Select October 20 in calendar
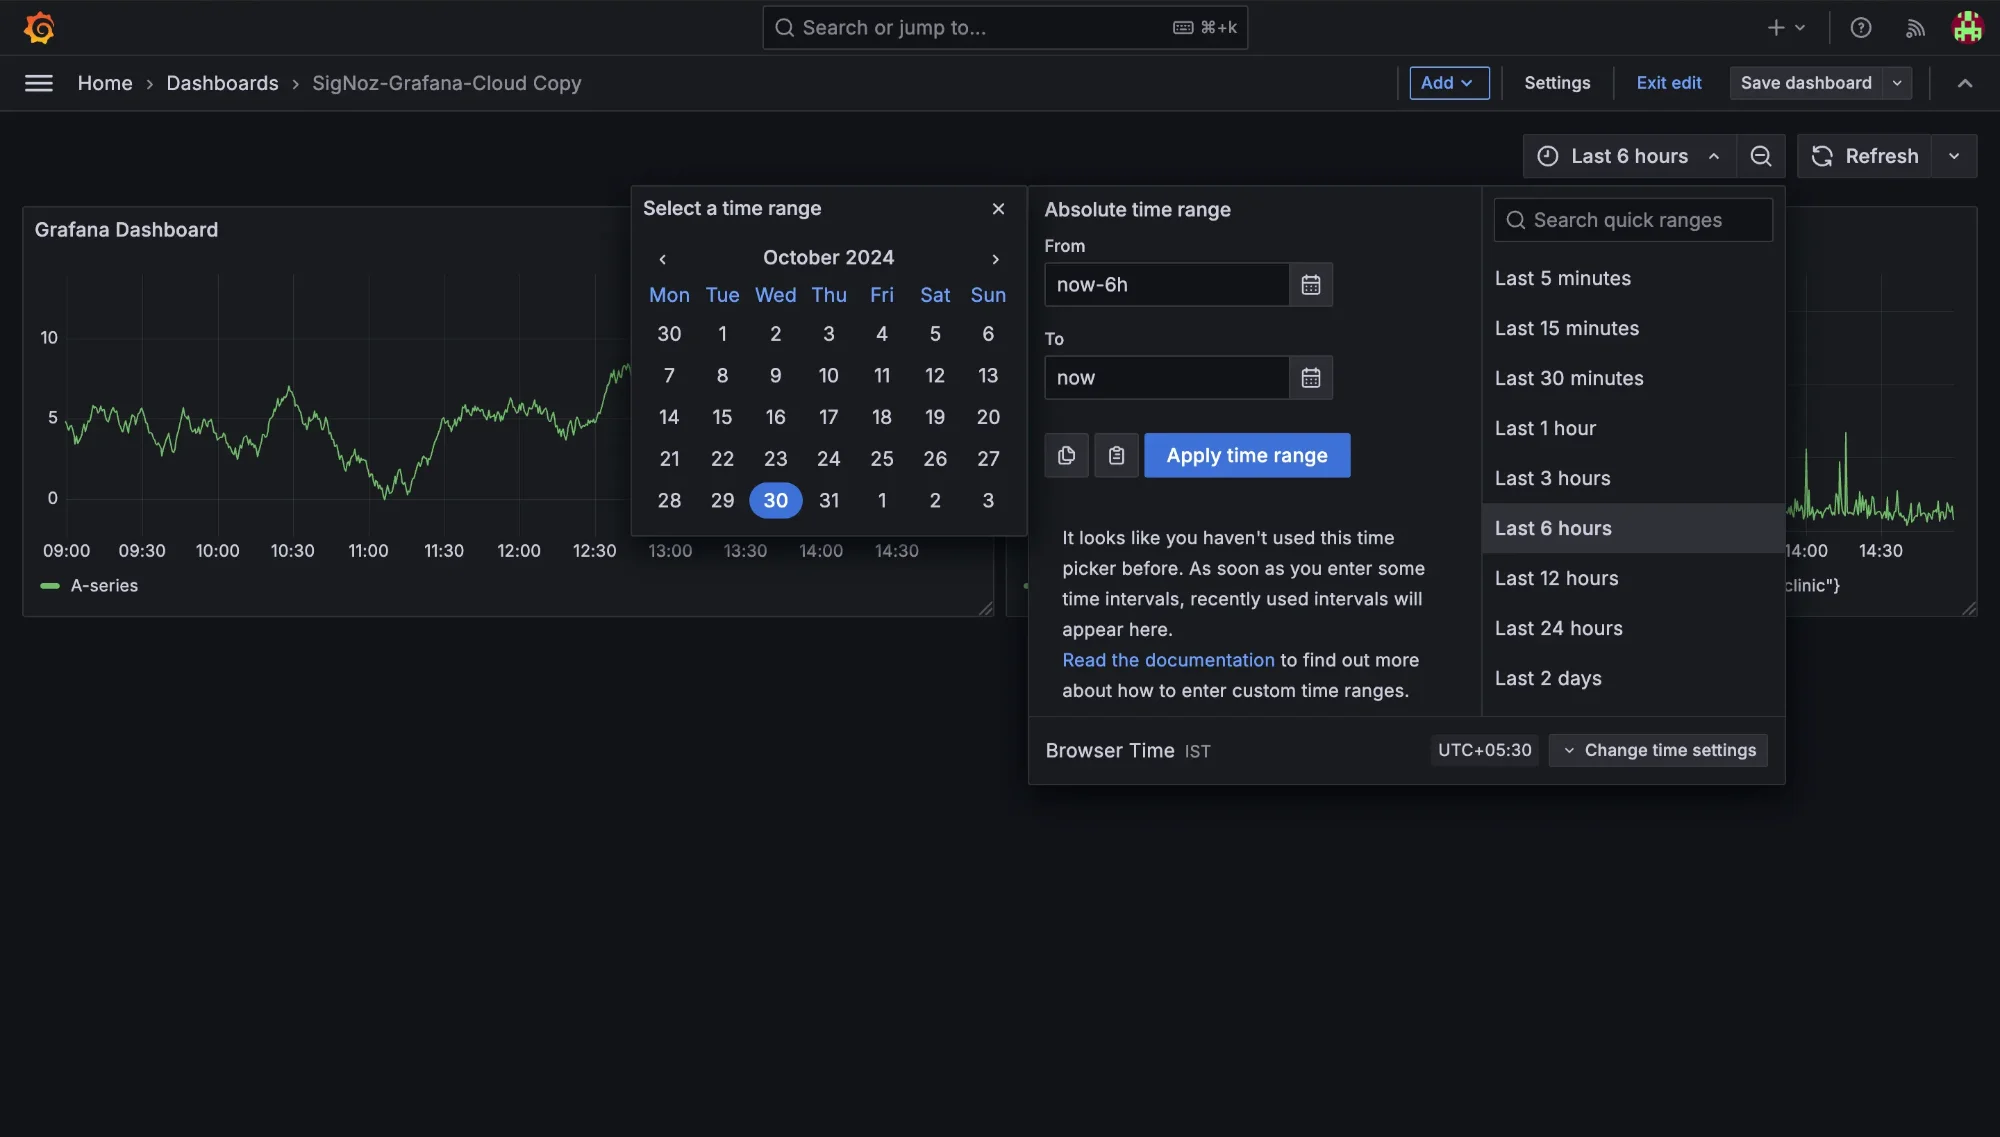The image size is (2000, 1137). pos(988,417)
